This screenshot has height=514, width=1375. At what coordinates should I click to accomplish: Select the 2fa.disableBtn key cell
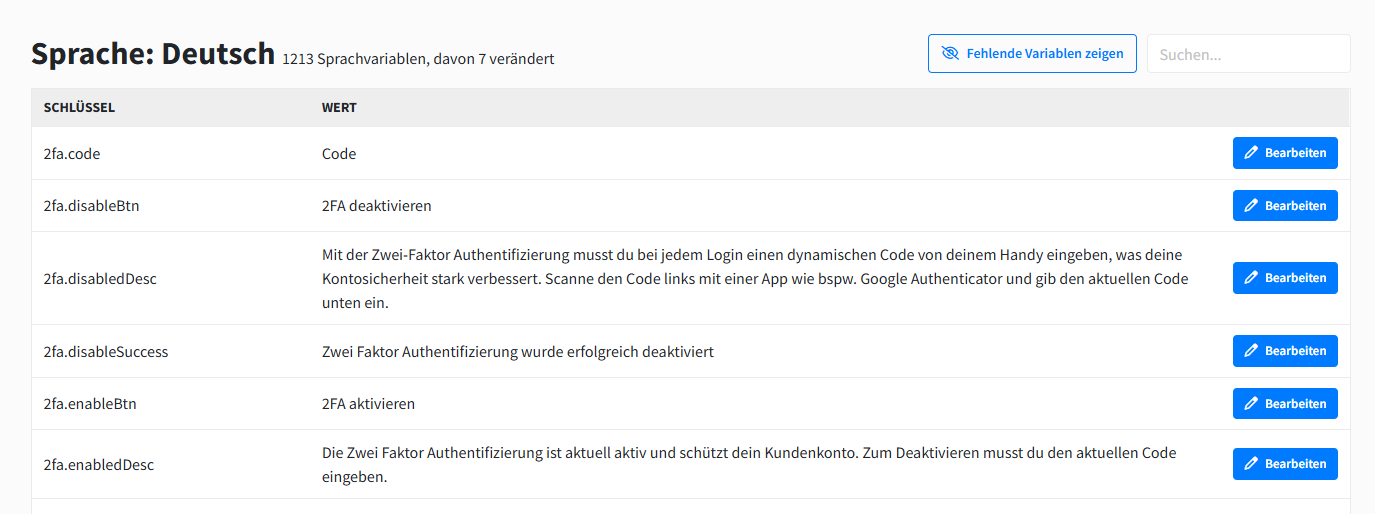pyautogui.click(x=97, y=206)
